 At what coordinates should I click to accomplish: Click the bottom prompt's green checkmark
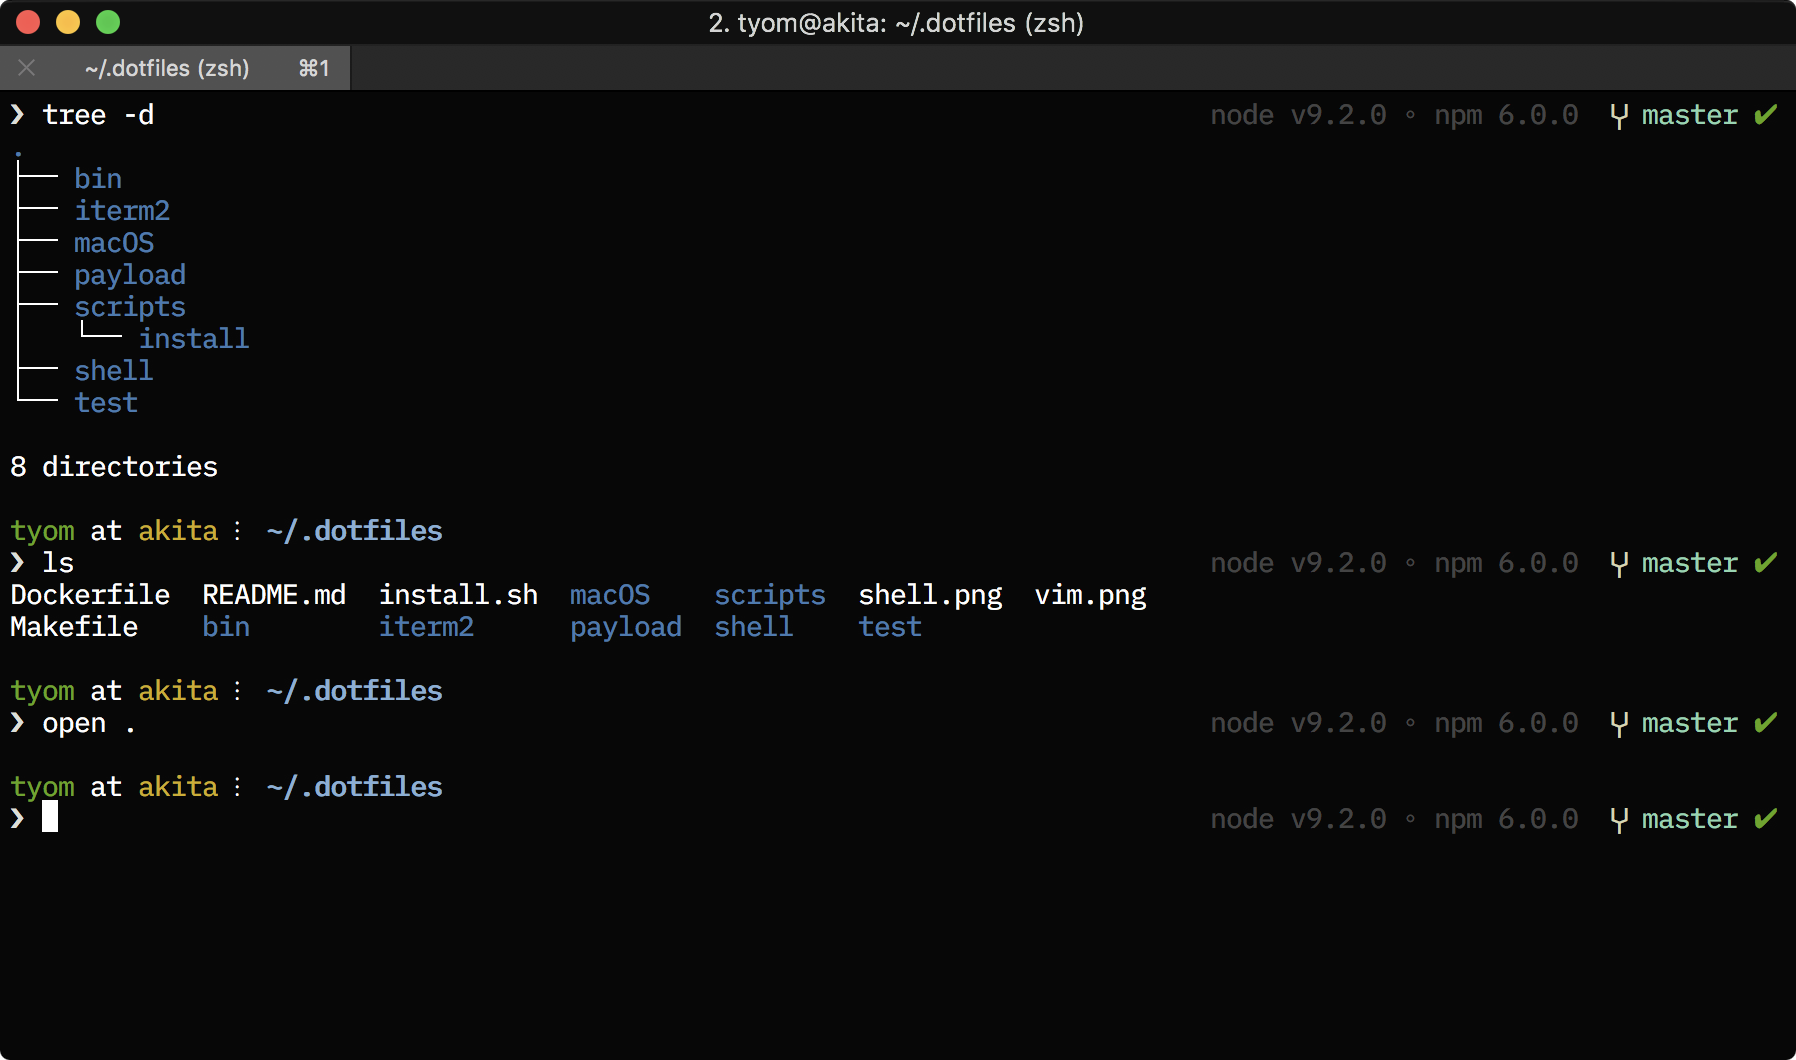[1764, 819]
